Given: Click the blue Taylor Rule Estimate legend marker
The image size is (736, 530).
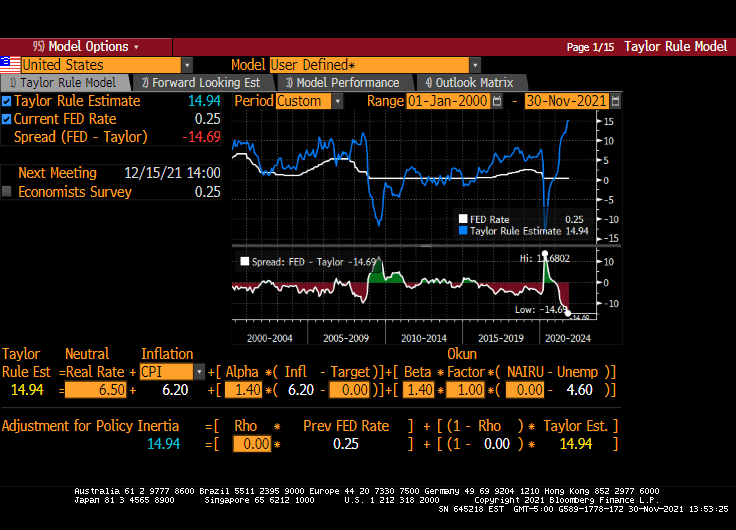Looking at the screenshot, I should tap(463, 230).
